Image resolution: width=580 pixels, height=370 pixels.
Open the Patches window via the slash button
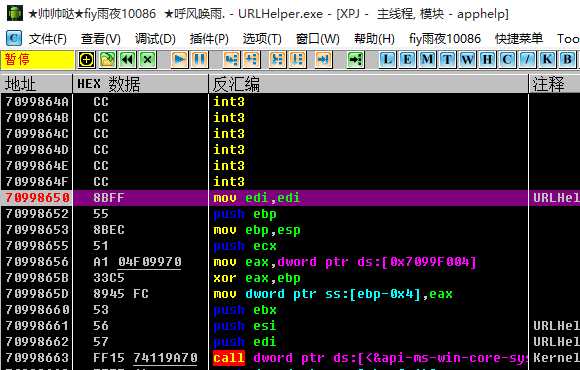click(x=527, y=60)
